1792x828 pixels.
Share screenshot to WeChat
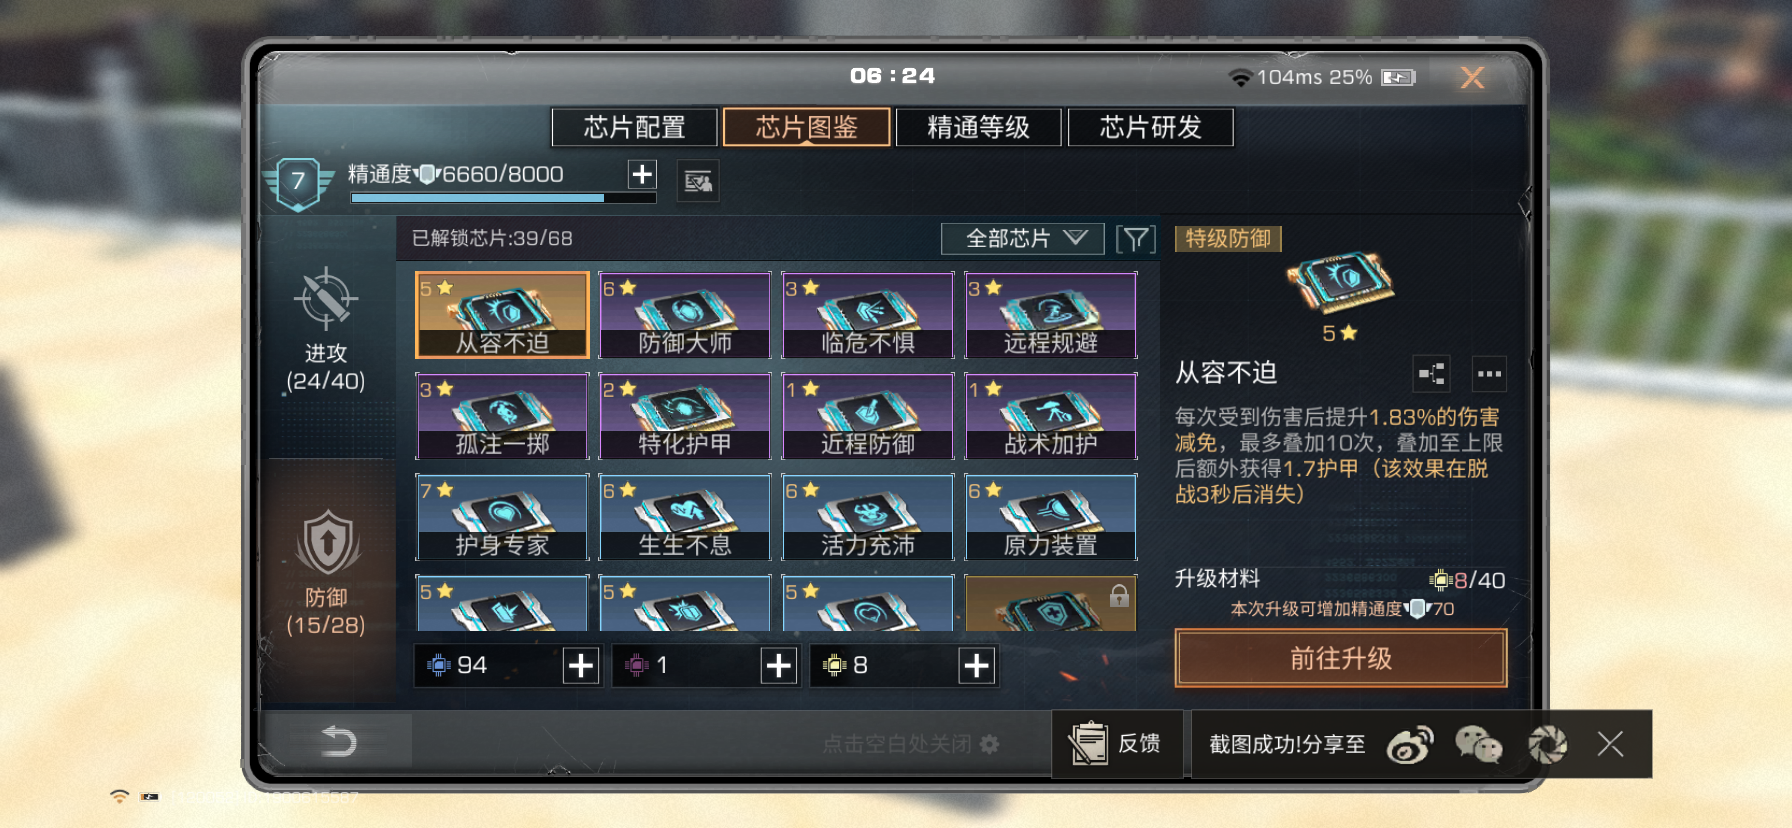click(1478, 744)
